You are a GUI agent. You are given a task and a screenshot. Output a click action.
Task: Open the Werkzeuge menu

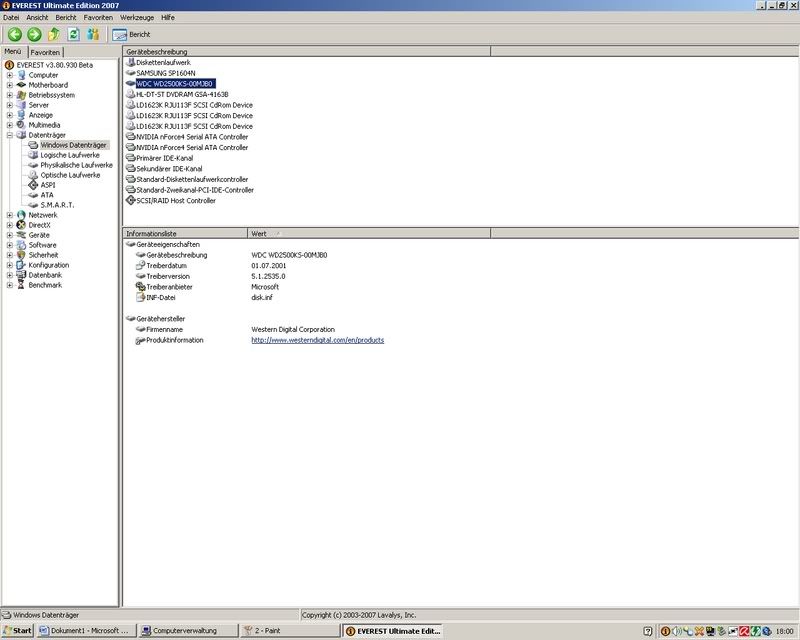click(136, 17)
